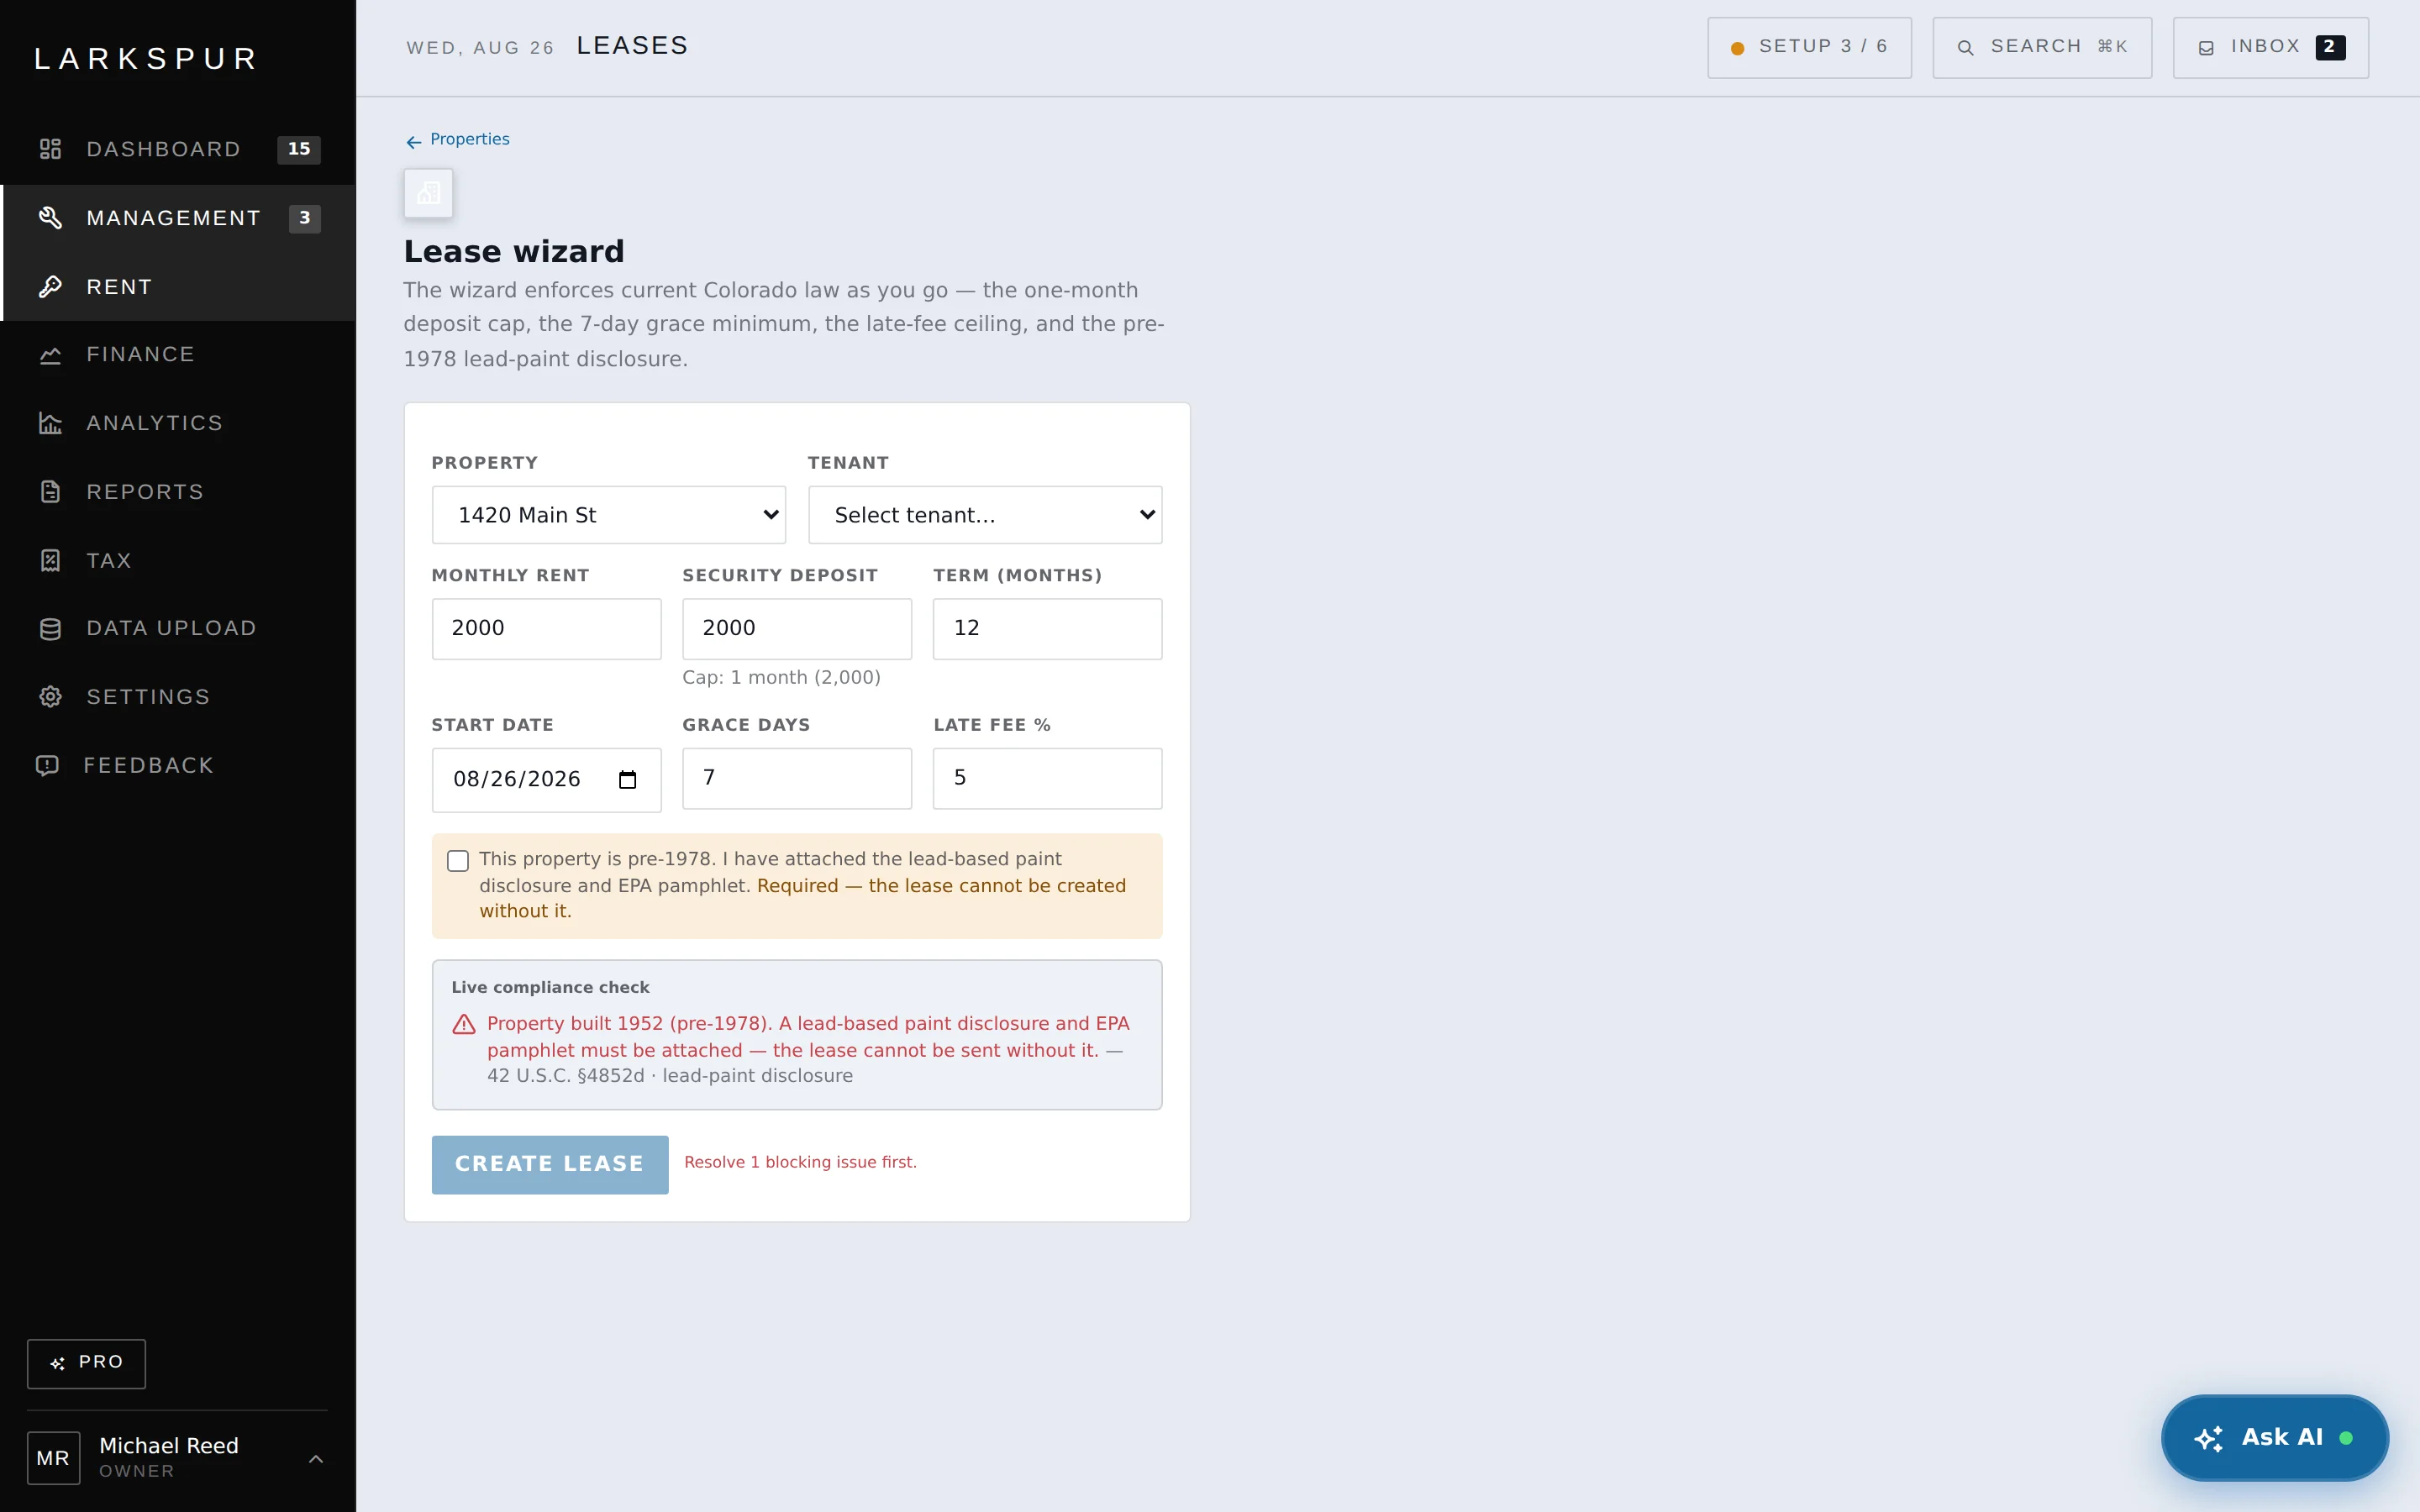Image resolution: width=2420 pixels, height=1512 pixels.
Task: Click into the Monthly Rent field
Action: (546, 629)
